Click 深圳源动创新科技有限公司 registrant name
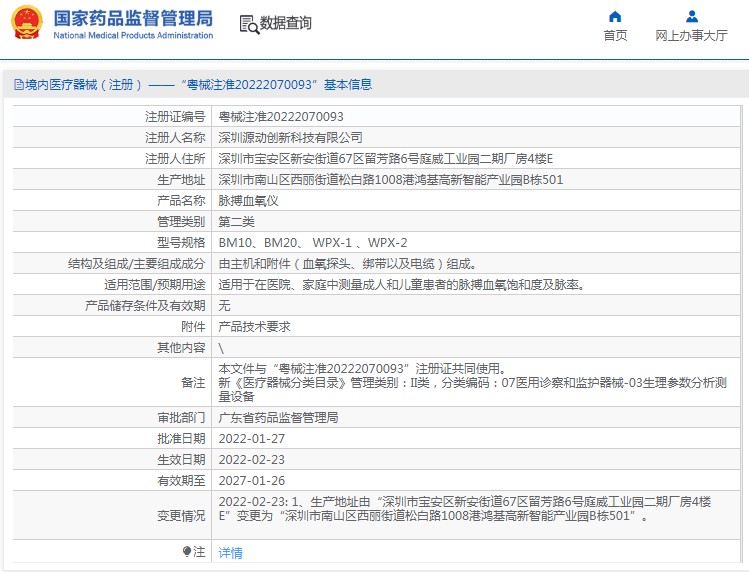Image resolution: width=749 pixels, height=572 pixels. click(290, 138)
